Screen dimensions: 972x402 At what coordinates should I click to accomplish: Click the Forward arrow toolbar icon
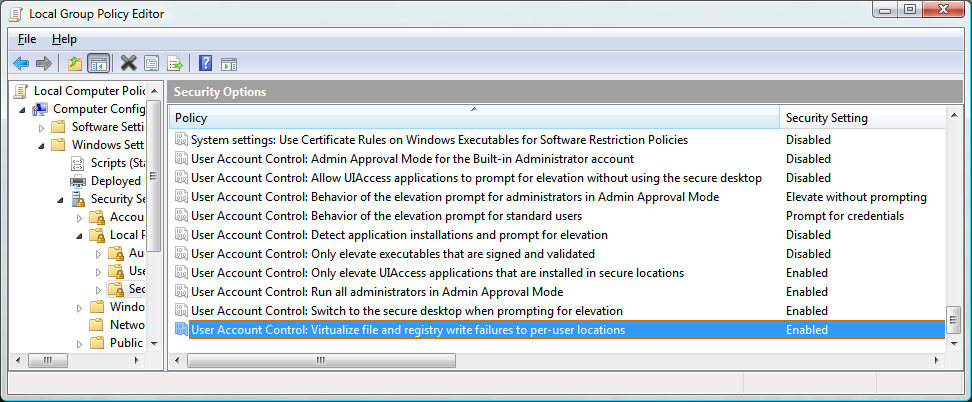tap(44, 63)
